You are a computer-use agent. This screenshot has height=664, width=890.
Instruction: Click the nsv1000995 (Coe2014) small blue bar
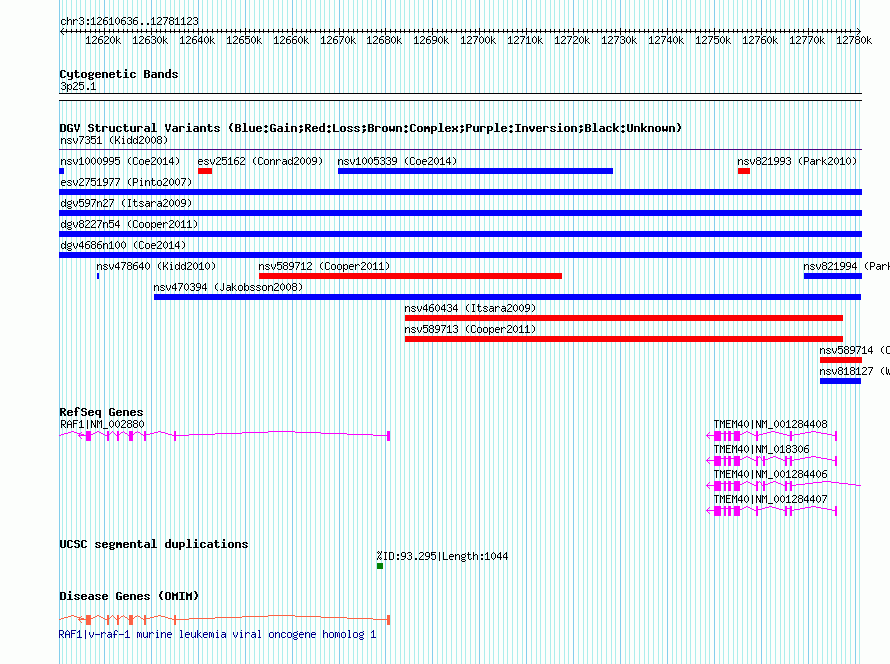(62, 171)
